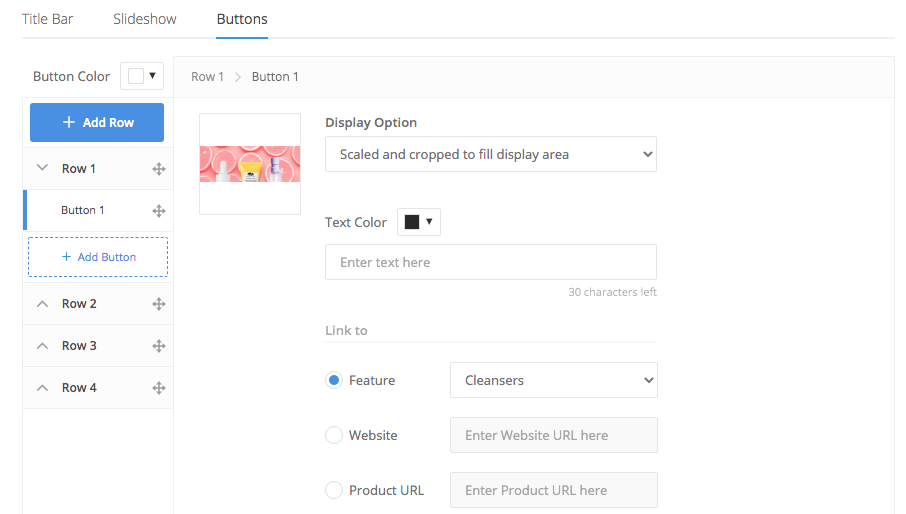The width and height of the screenshot is (906, 514).
Task: Select the Website link option
Action: (334, 435)
